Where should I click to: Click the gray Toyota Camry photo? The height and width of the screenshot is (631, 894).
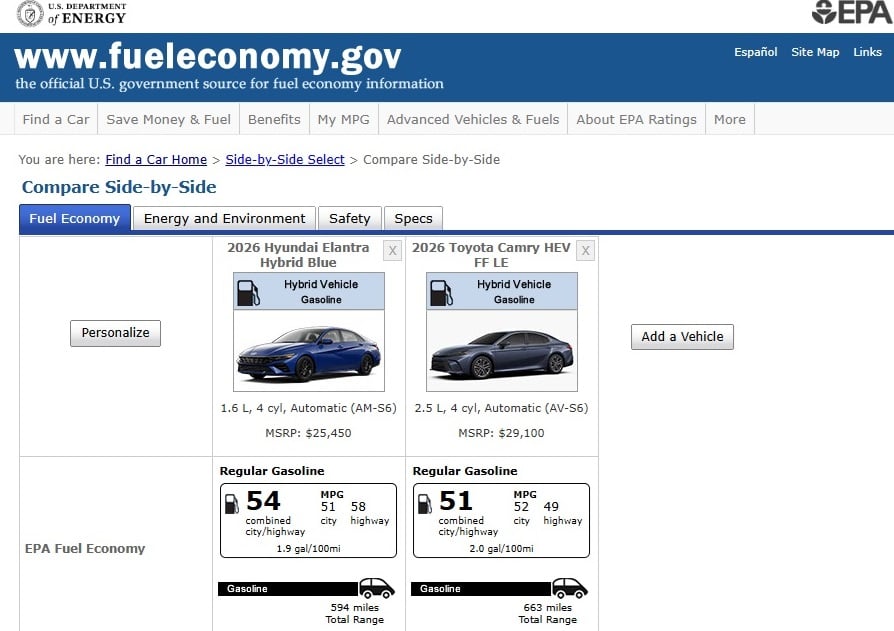click(502, 351)
